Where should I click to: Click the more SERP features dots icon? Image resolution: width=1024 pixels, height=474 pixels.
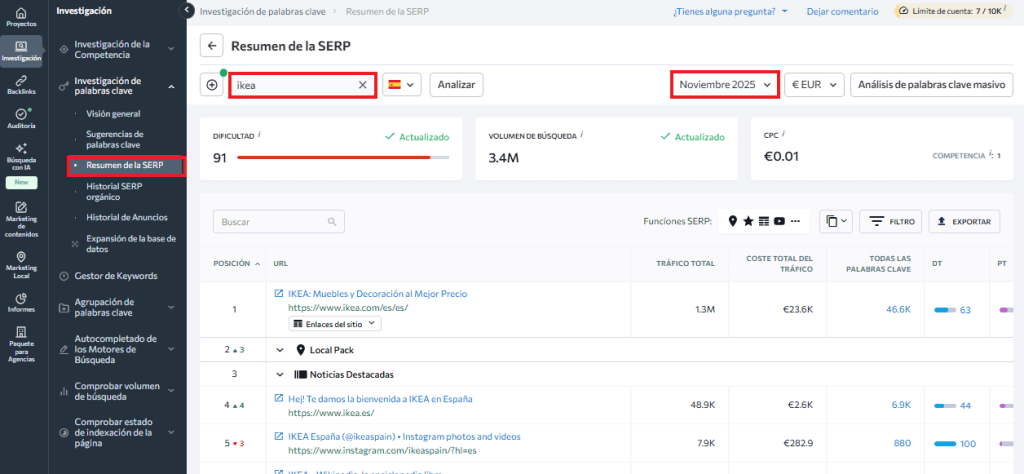pos(796,221)
